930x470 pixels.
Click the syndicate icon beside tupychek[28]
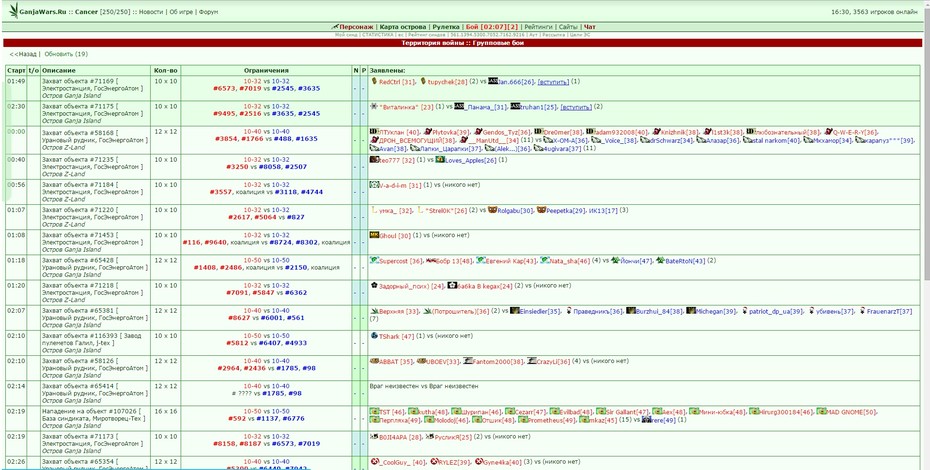[x=423, y=81]
